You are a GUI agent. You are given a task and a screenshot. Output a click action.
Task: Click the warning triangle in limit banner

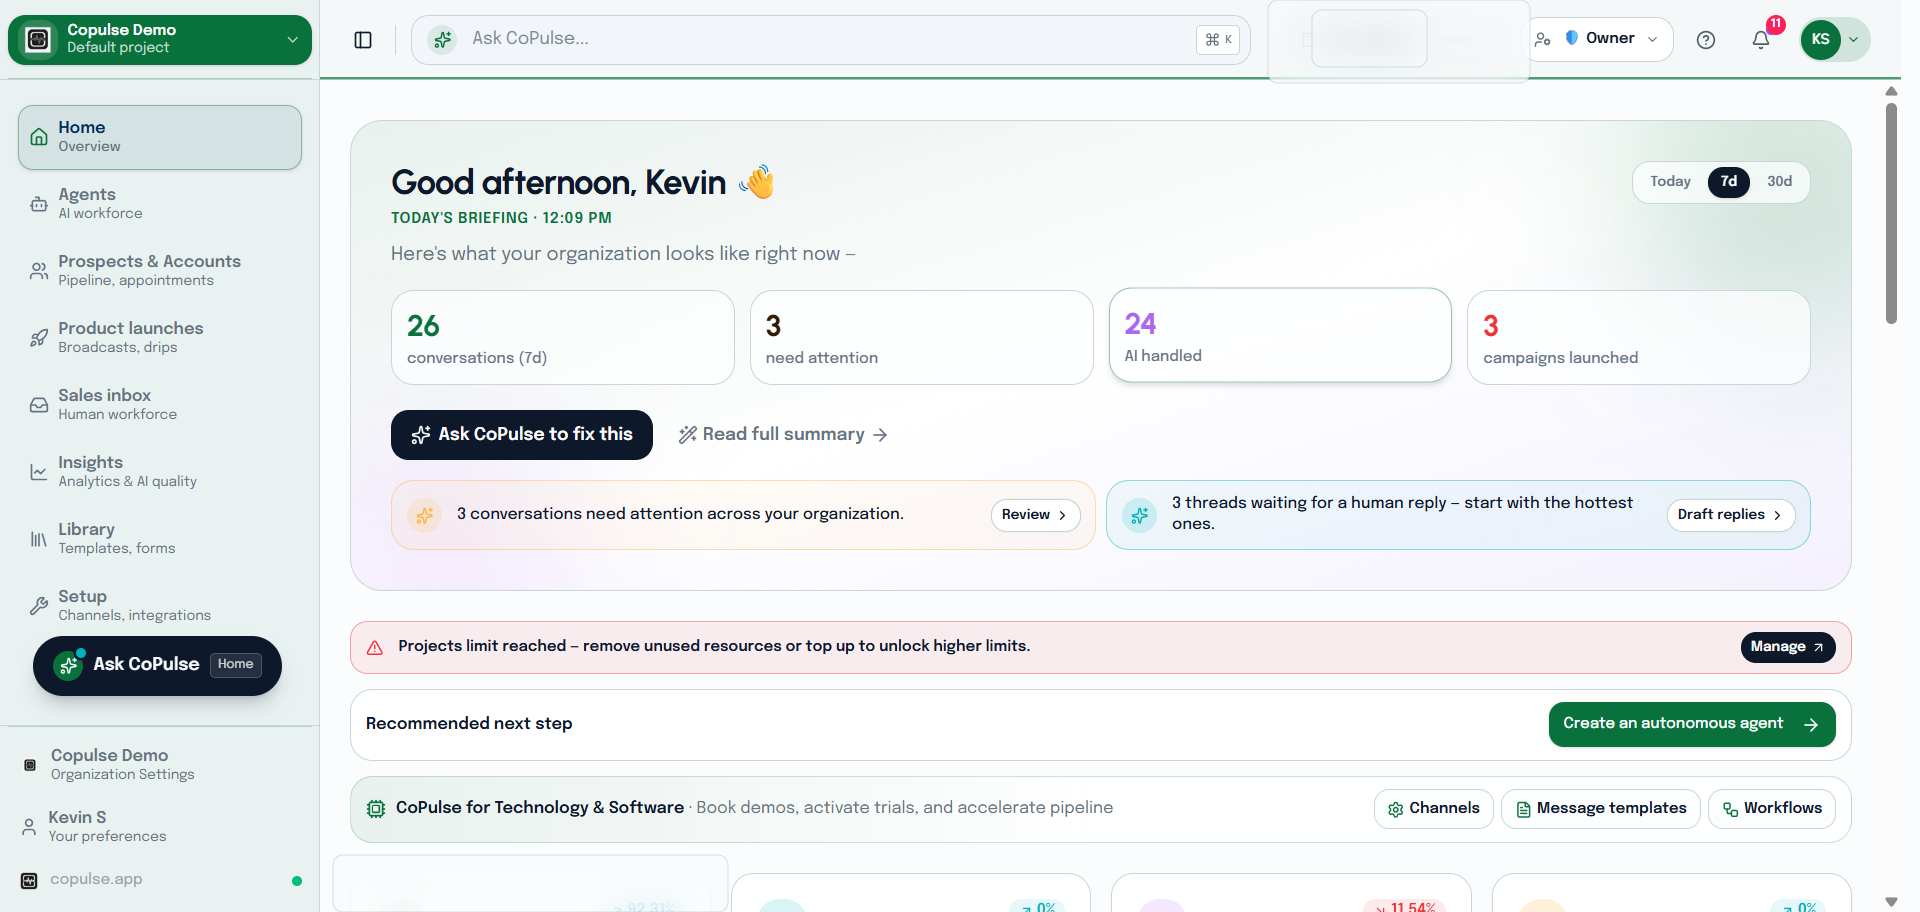tap(375, 648)
